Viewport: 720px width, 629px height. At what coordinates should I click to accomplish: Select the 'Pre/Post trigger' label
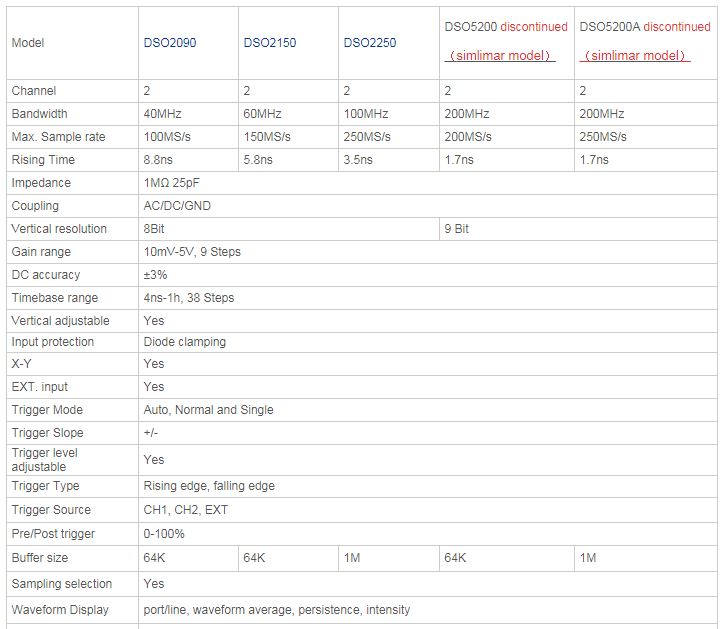(53, 534)
